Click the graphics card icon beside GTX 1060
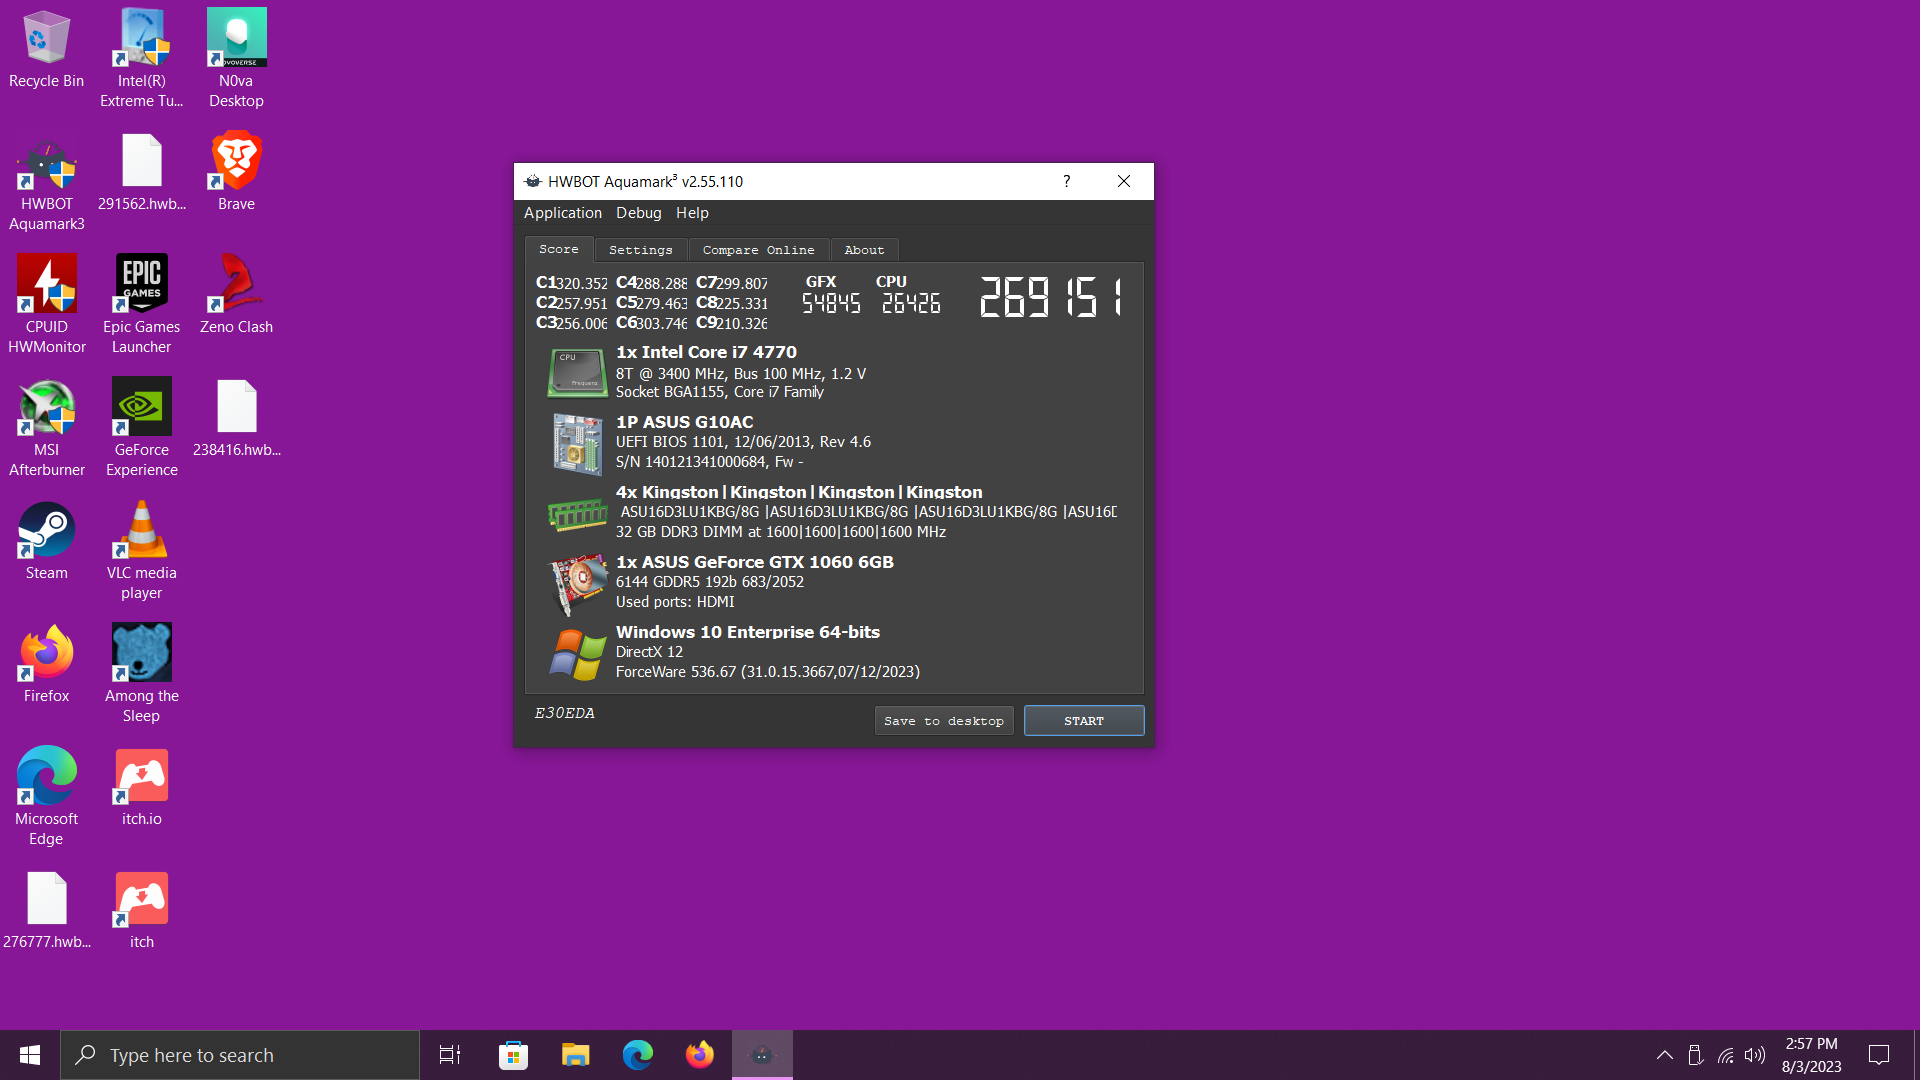This screenshot has height=1080, width=1920. (578, 583)
